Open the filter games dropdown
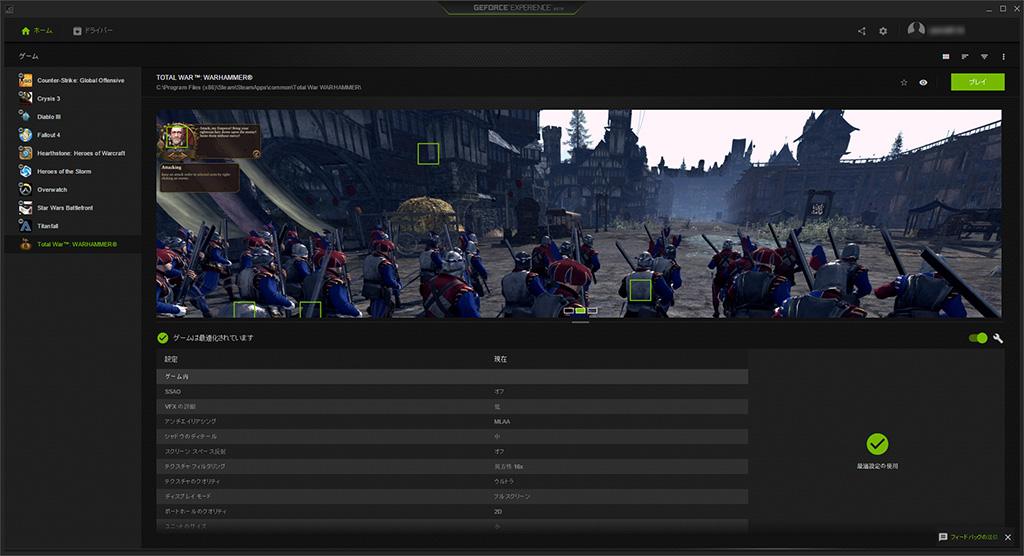The image size is (1024, 556). point(984,57)
